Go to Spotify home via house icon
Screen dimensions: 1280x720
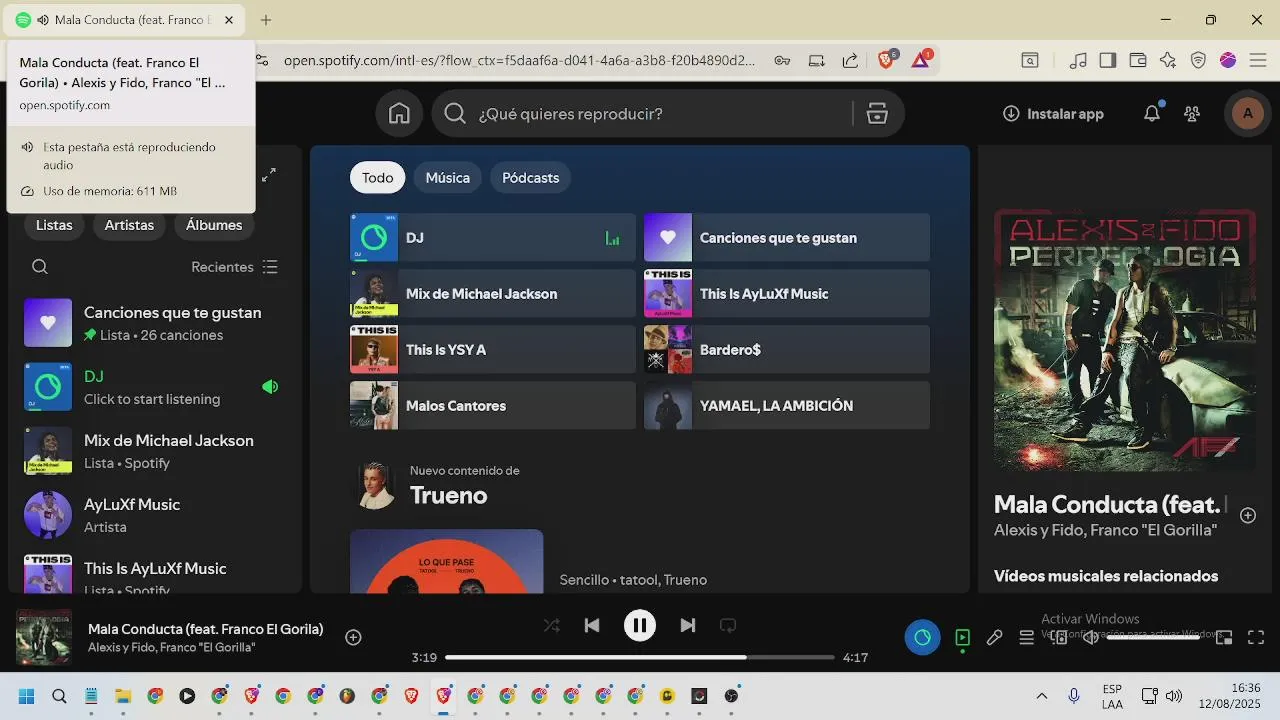399,114
